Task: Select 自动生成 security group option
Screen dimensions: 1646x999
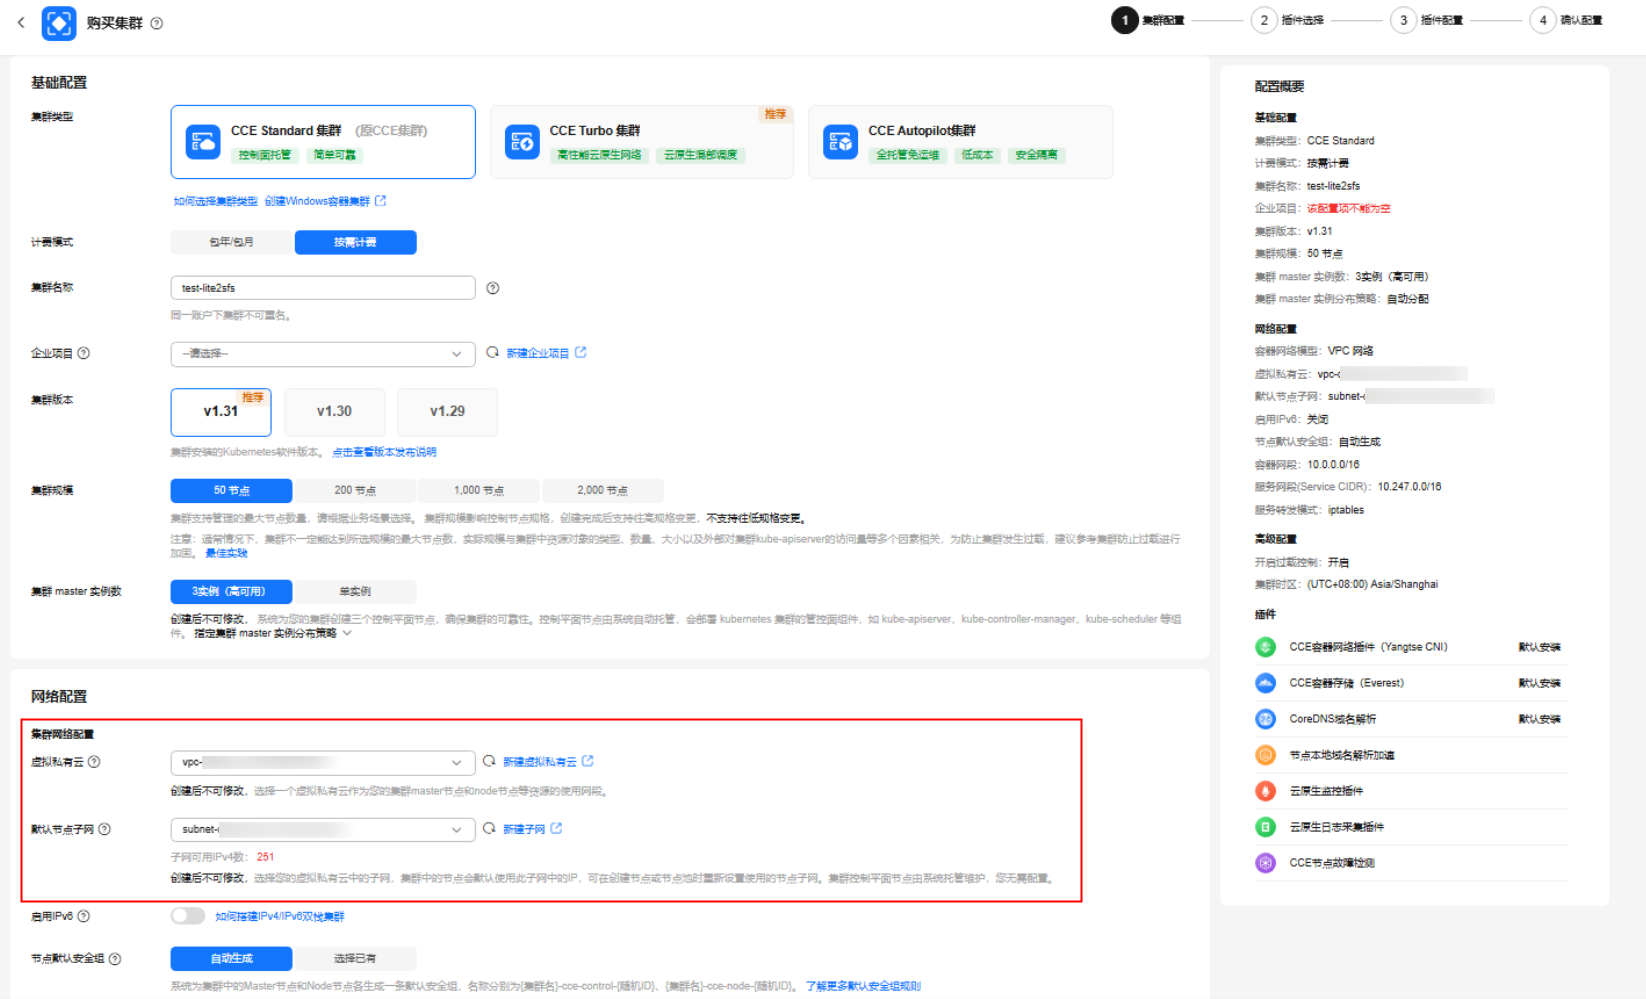Action: (x=232, y=958)
